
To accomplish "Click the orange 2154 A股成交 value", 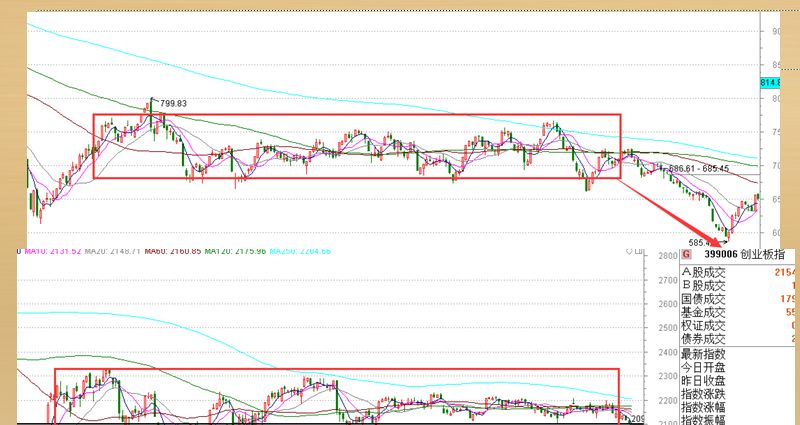I will click(x=786, y=272).
